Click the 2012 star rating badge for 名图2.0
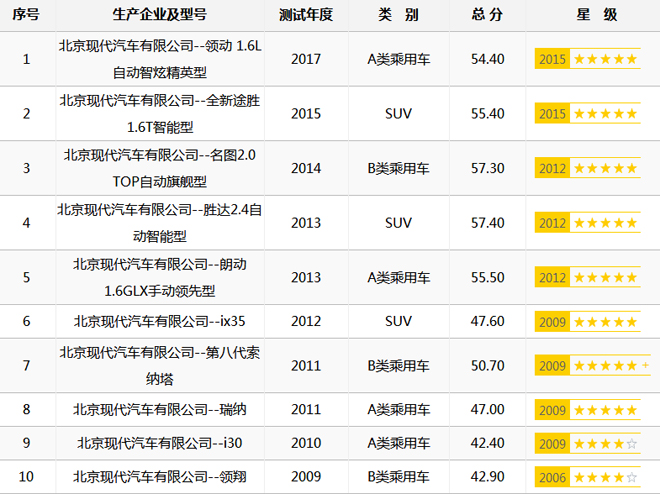The height and width of the screenshot is (494, 660). (588, 168)
